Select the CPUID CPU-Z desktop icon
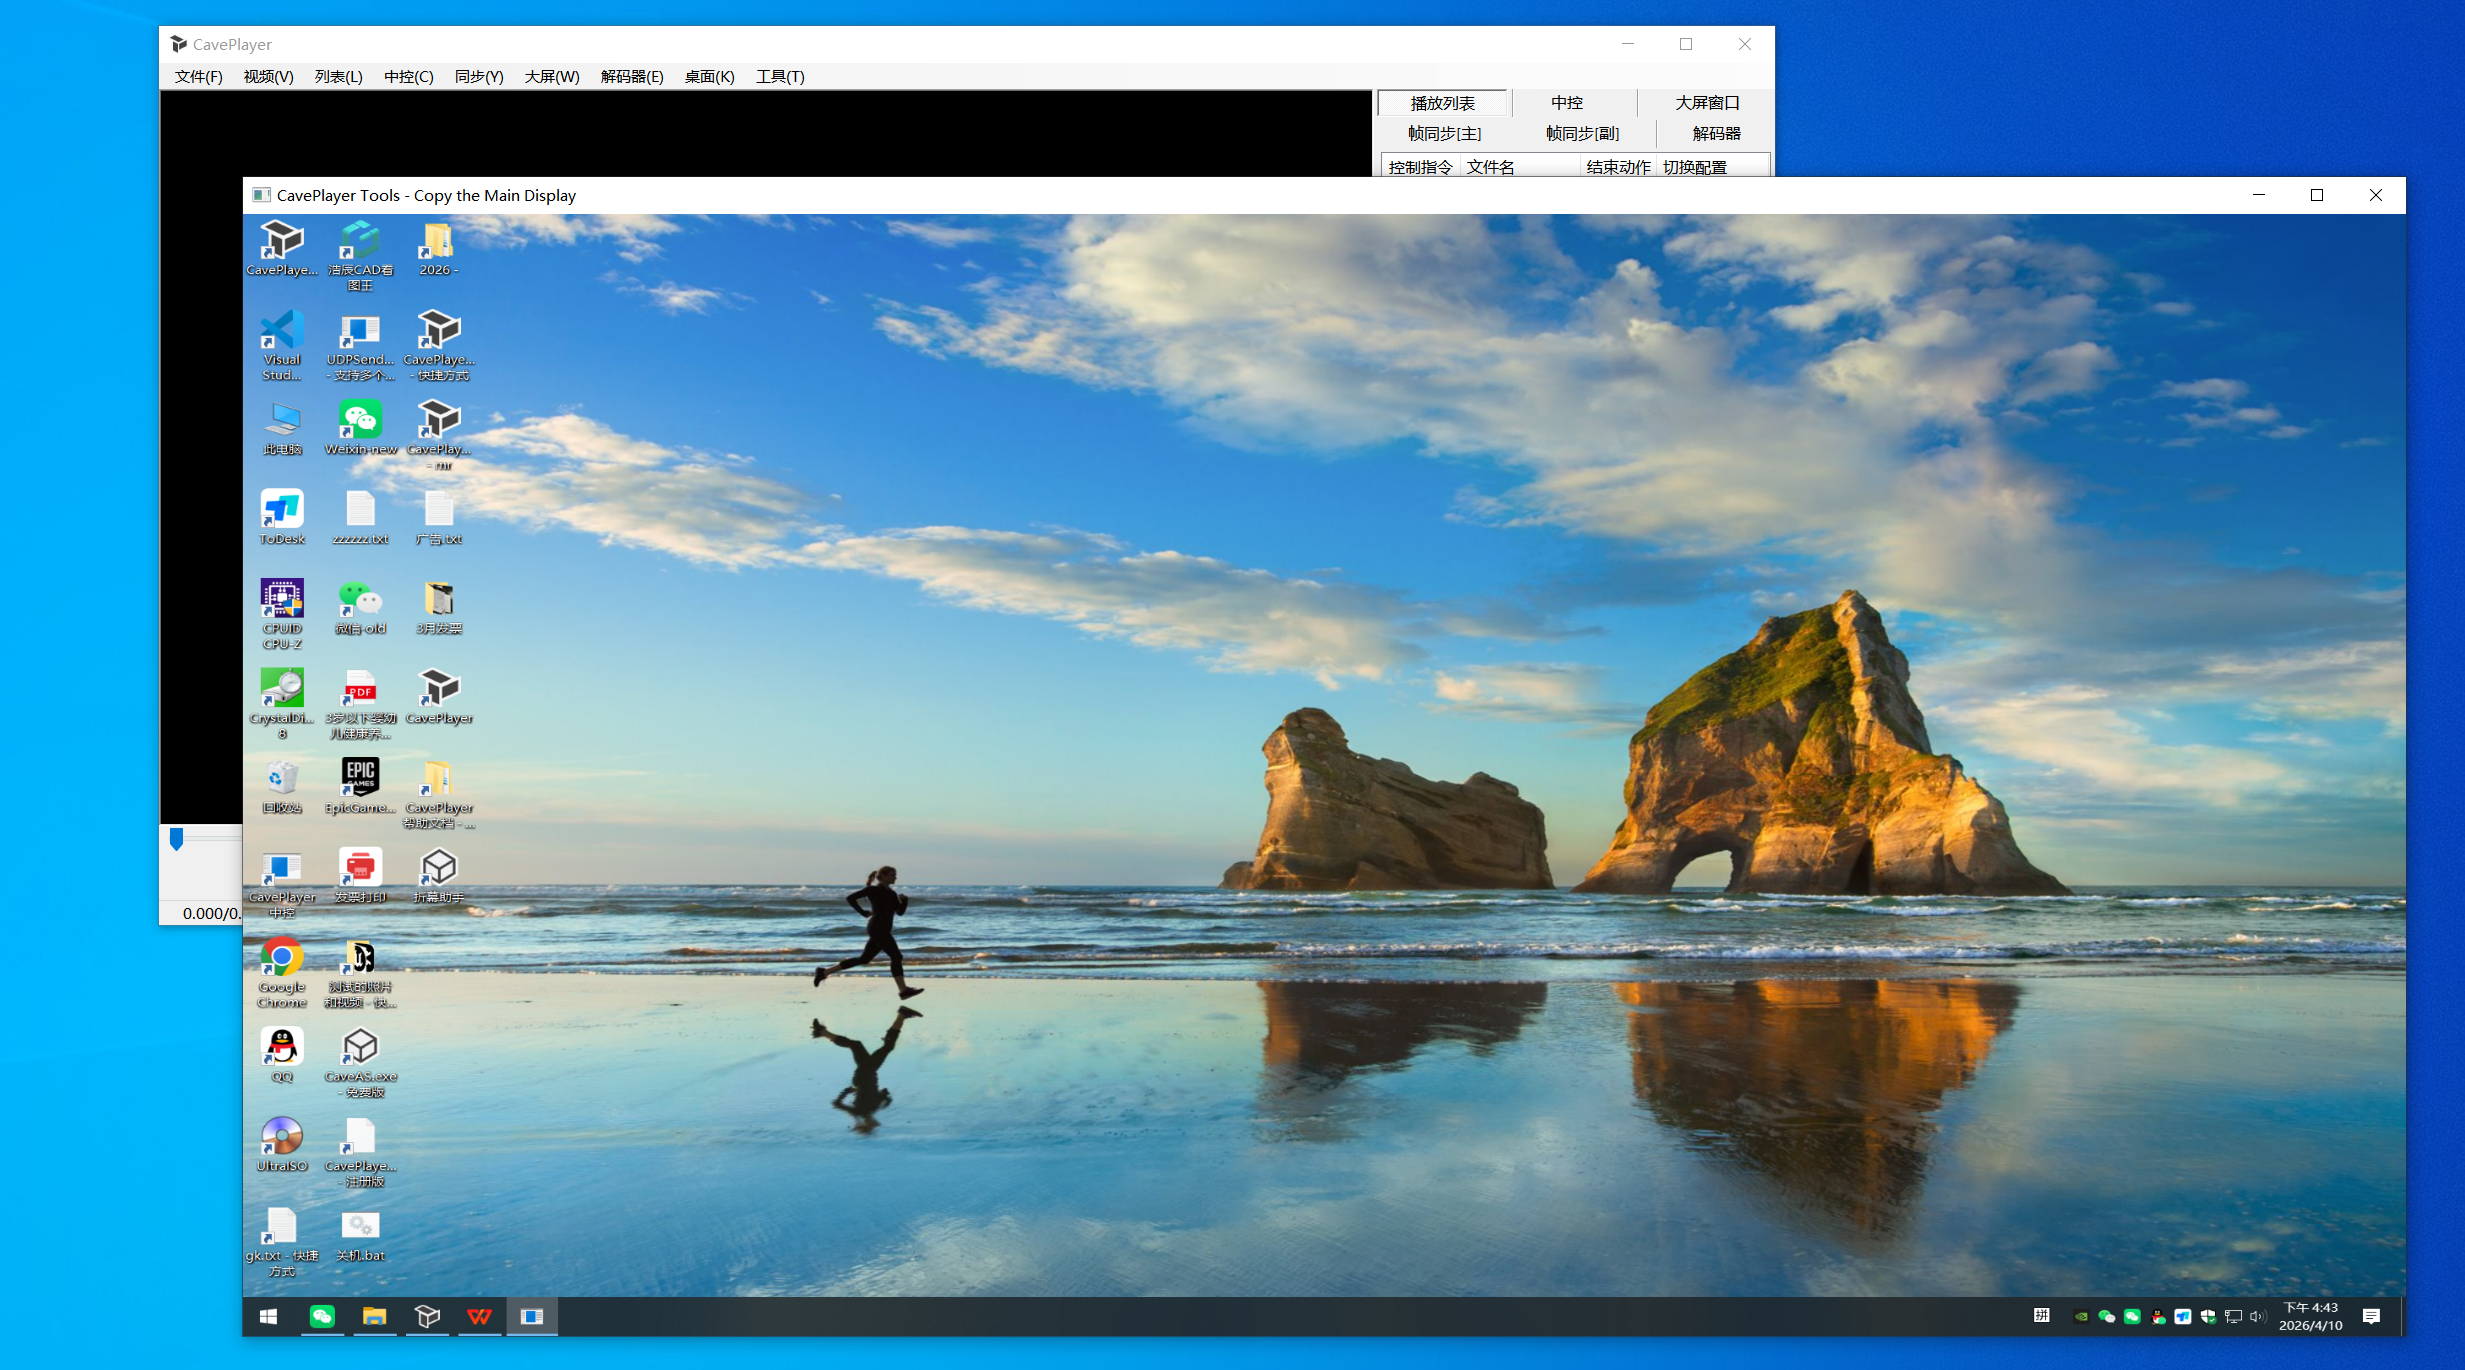Screen dimensions: 2465x1370 pos(282,600)
